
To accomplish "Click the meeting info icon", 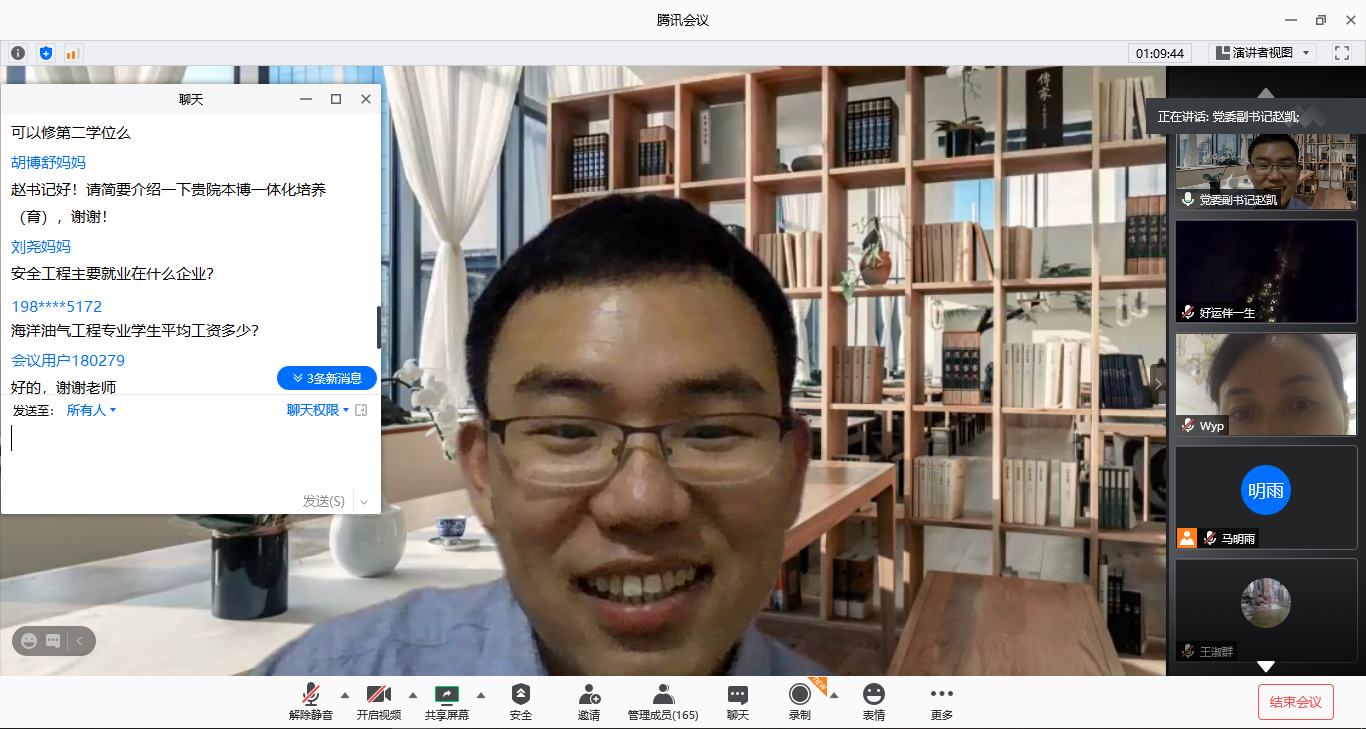I will tap(18, 53).
